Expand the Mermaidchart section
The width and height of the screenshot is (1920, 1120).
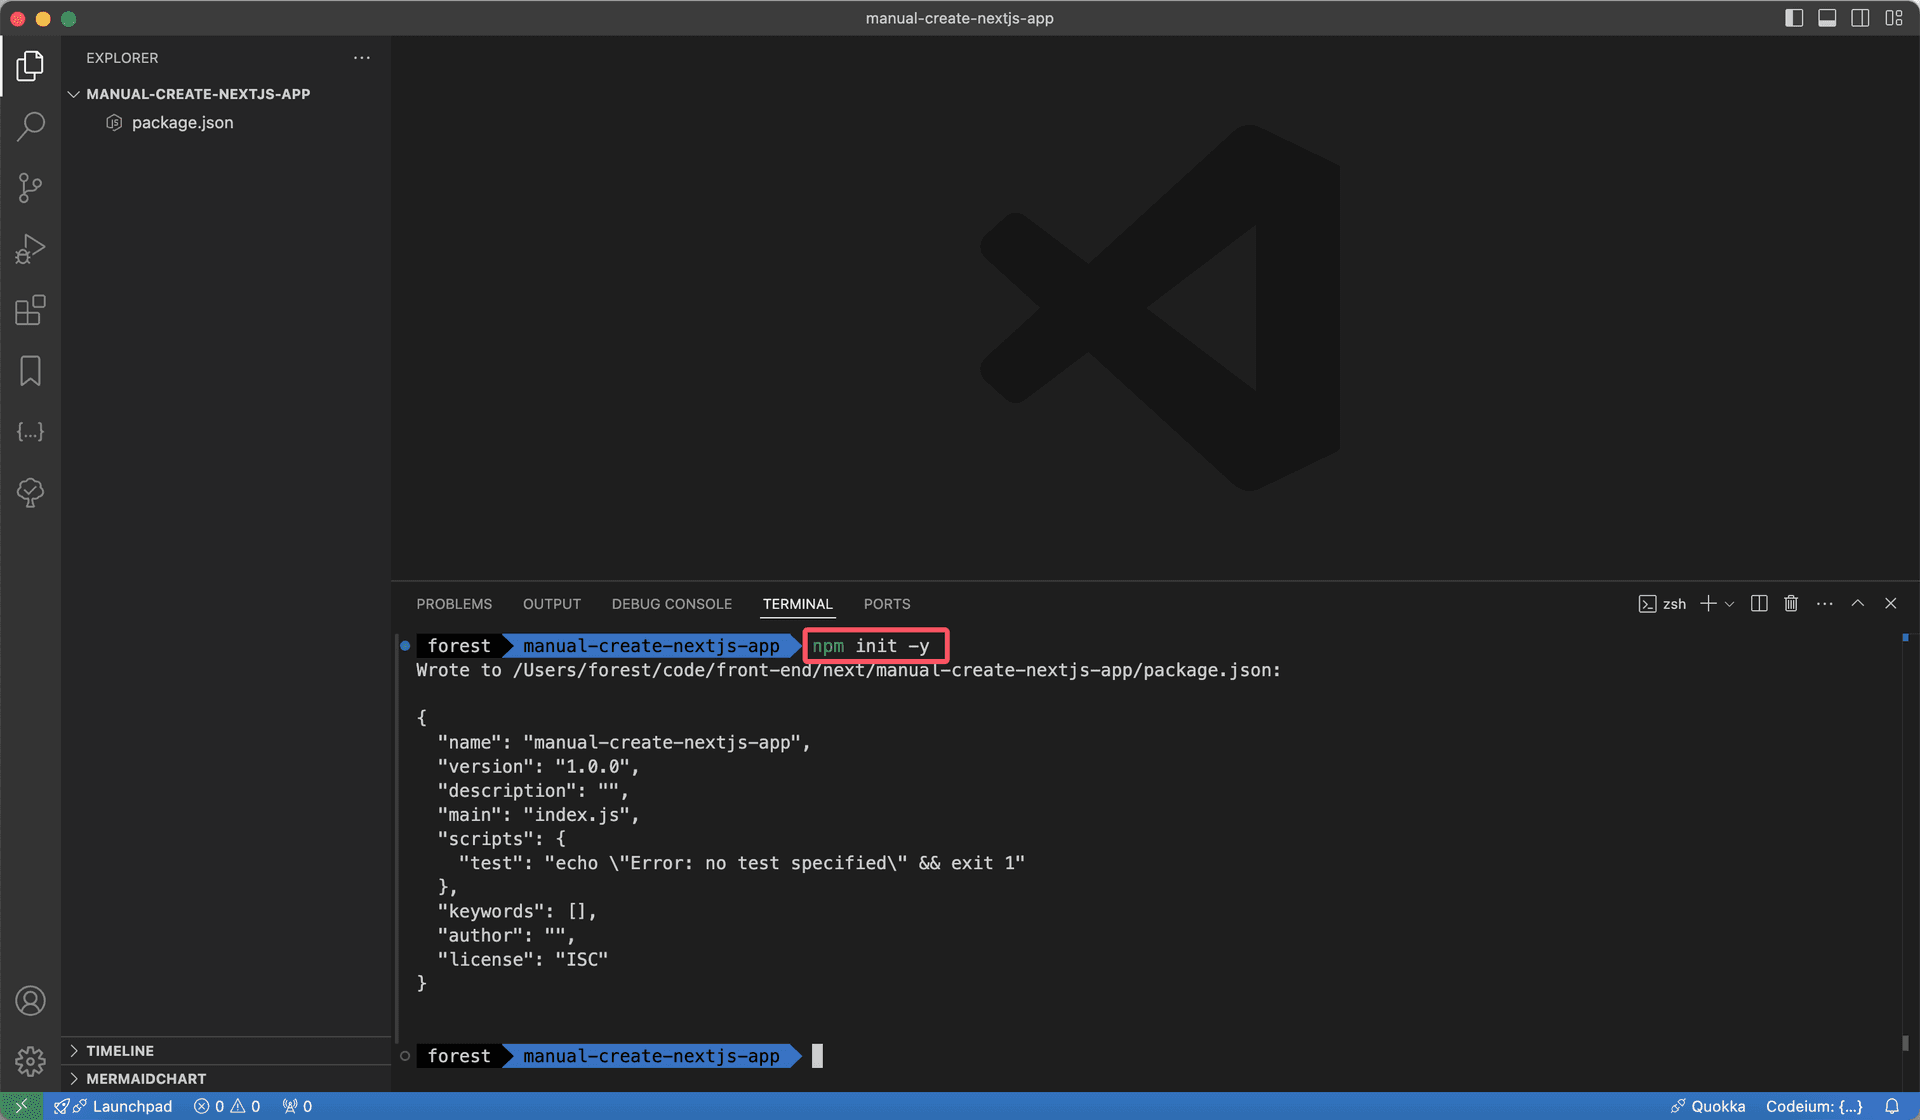(x=146, y=1079)
